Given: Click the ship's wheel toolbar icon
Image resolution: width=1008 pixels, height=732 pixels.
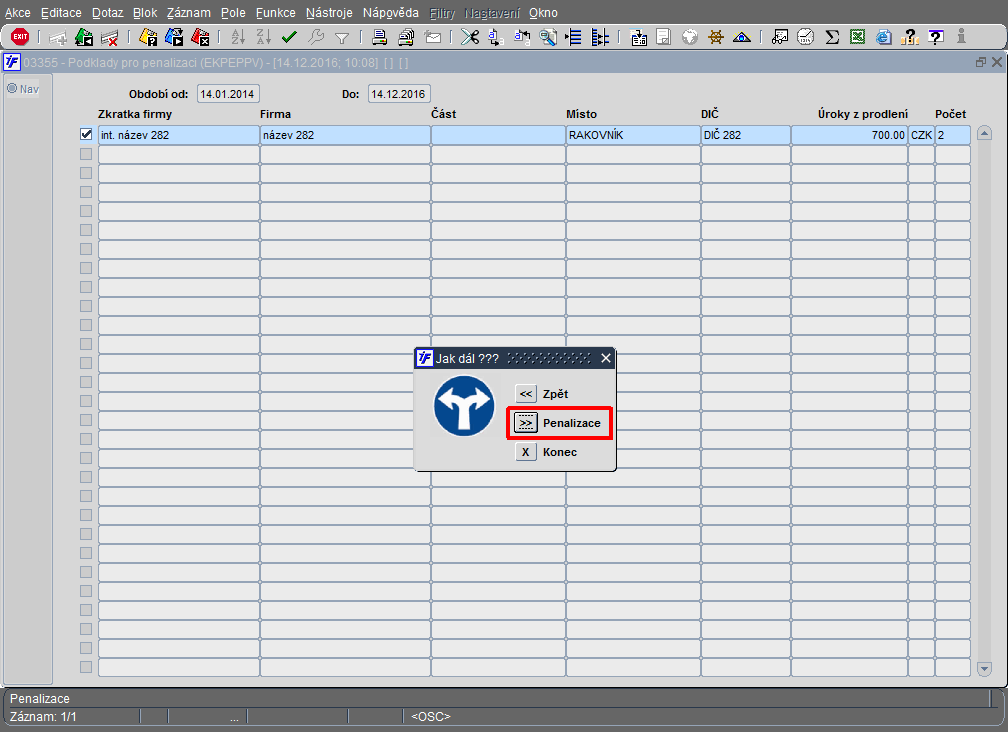Looking at the screenshot, I should coord(716,37).
